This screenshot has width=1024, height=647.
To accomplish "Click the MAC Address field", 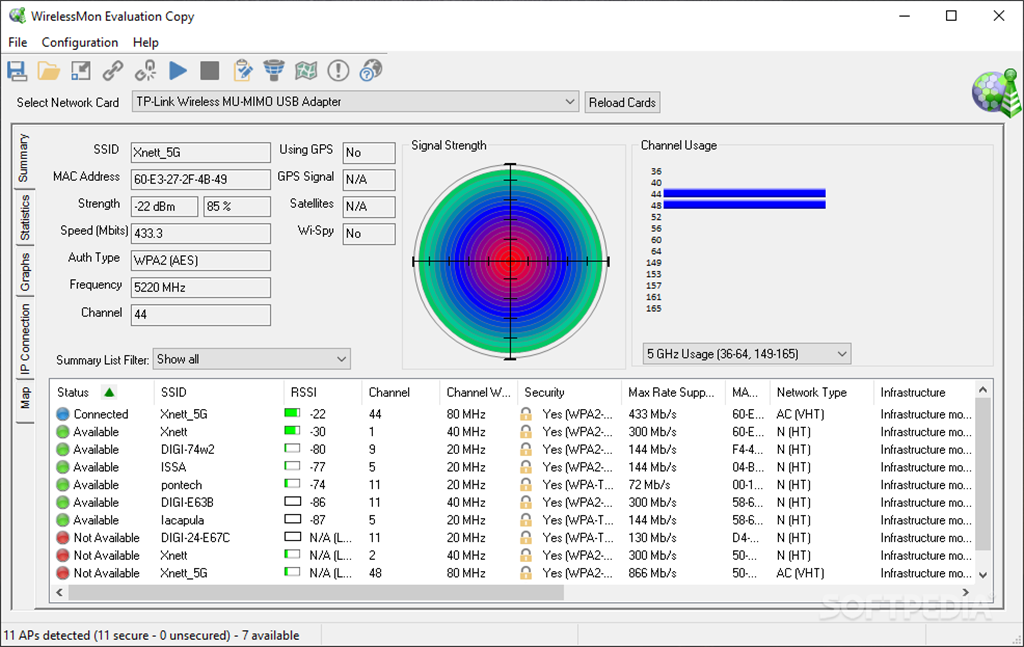I will click(200, 180).
